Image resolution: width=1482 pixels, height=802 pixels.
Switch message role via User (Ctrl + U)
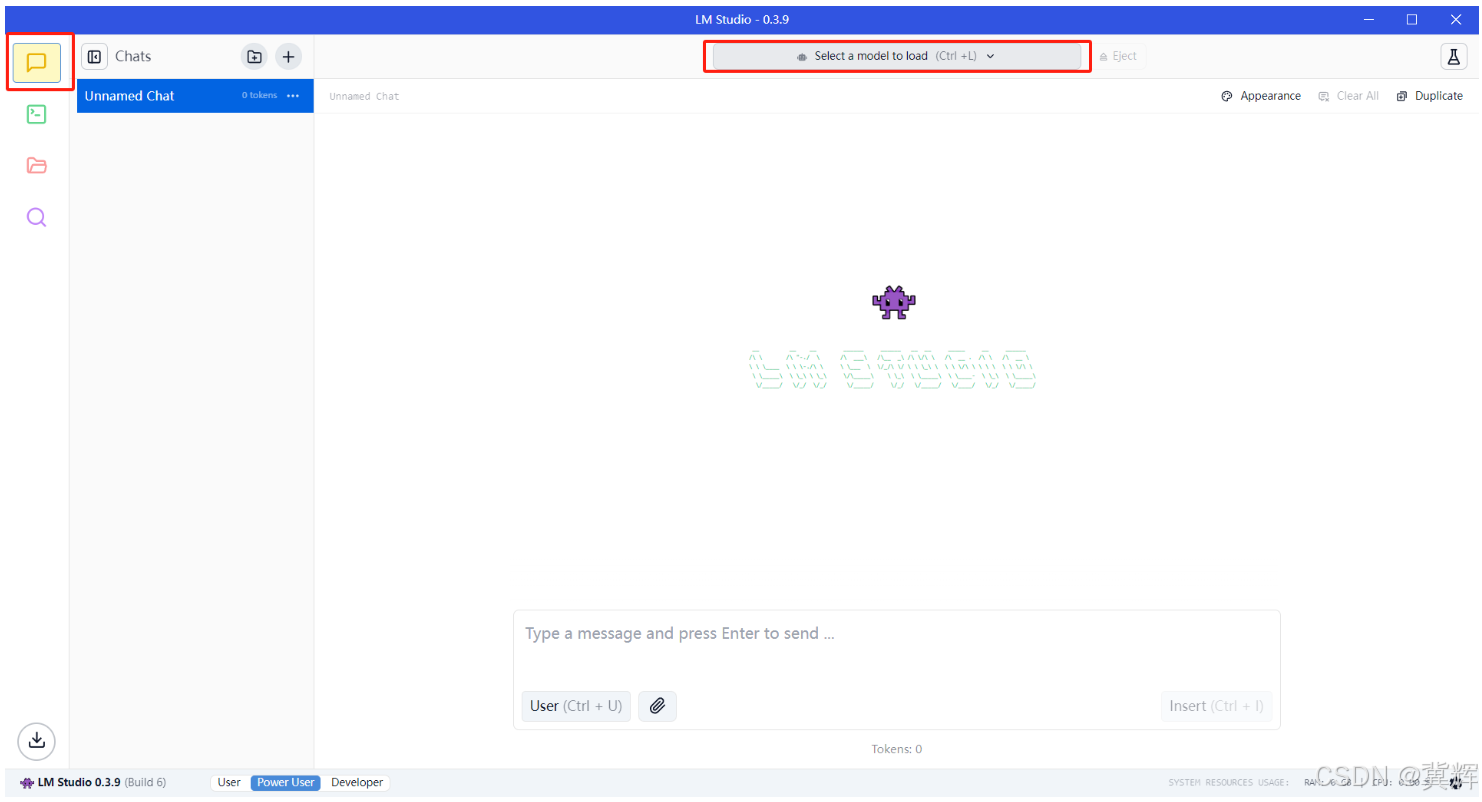[576, 706]
